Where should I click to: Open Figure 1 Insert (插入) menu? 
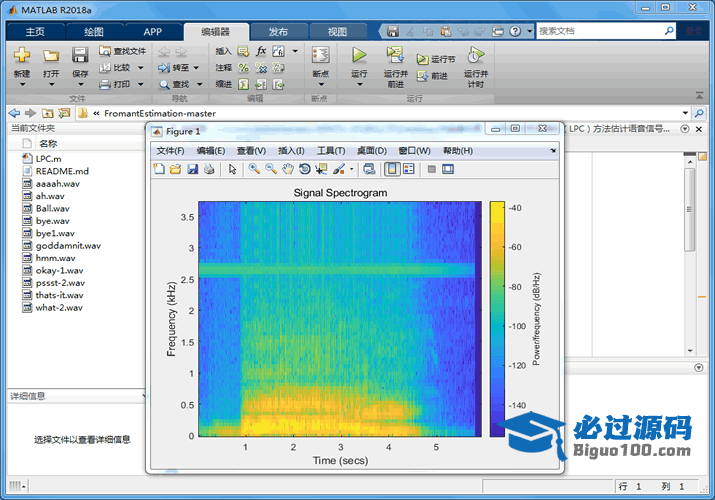click(291, 151)
